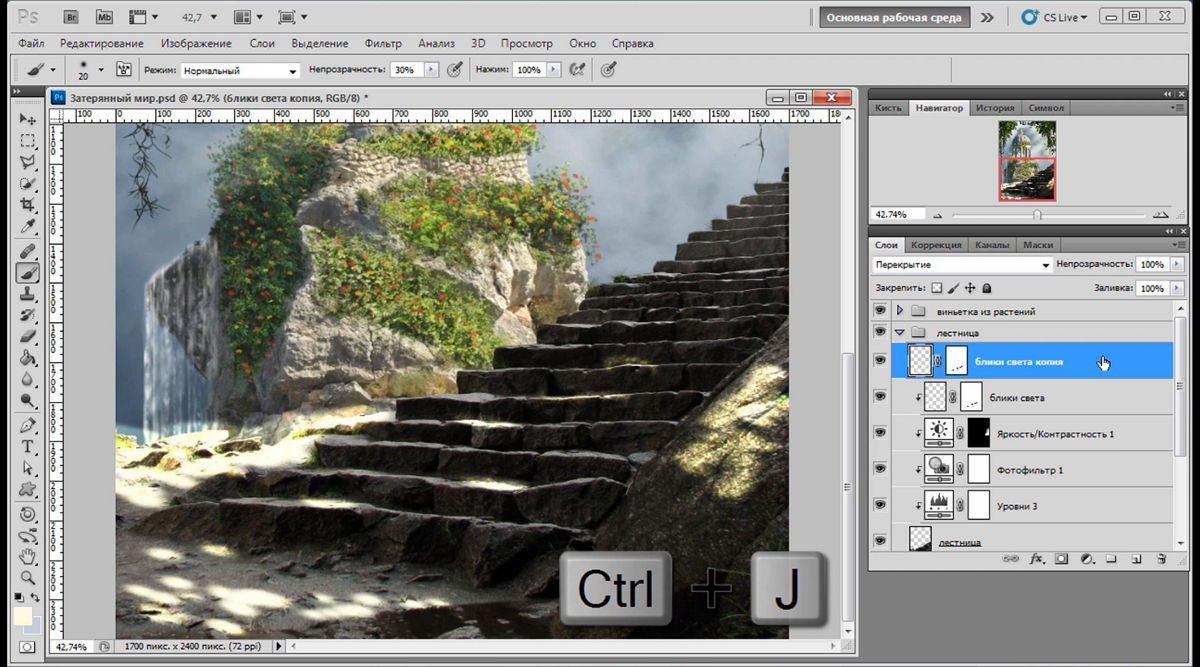The height and width of the screenshot is (667, 1200).
Task: Hide the 'Фотофильтр 1' layer
Action: coord(880,469)
